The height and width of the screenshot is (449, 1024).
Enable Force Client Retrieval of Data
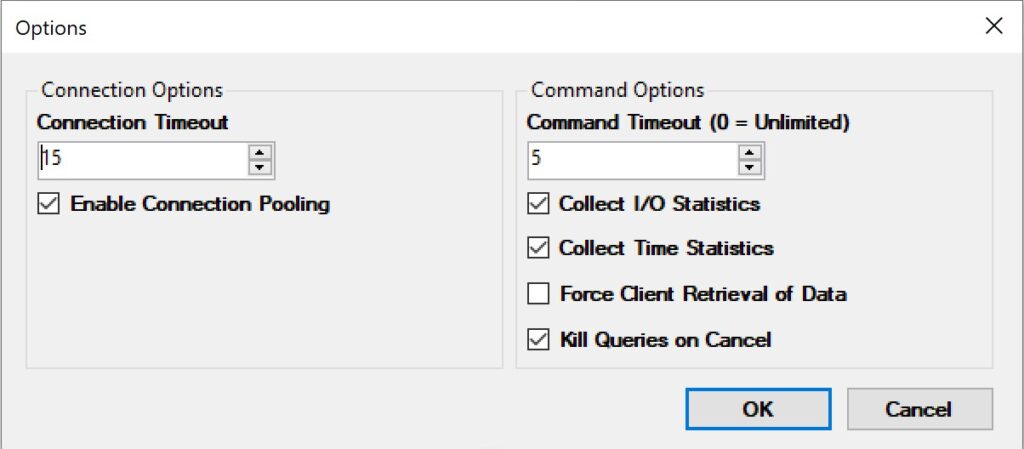[x=538, y=294]
